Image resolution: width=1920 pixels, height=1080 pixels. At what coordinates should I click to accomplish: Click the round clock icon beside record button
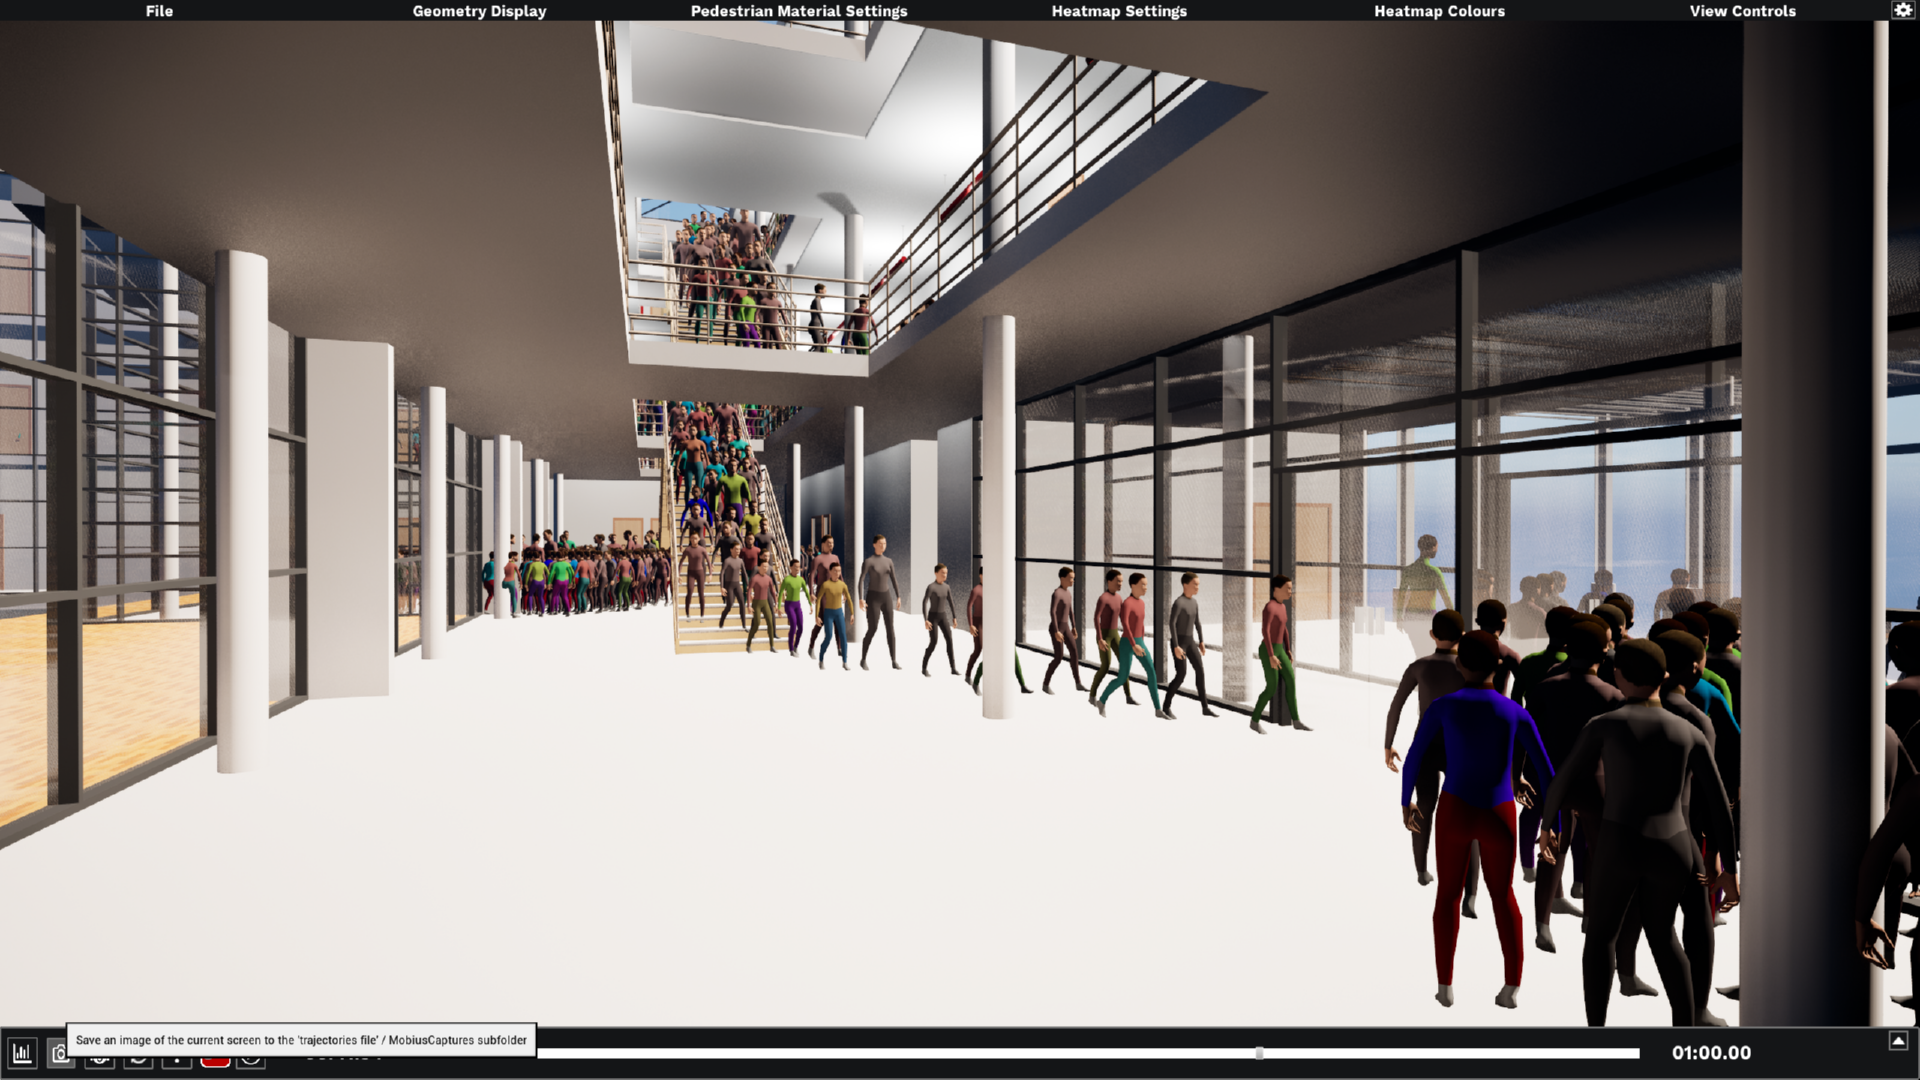(x=251, y=1060)
